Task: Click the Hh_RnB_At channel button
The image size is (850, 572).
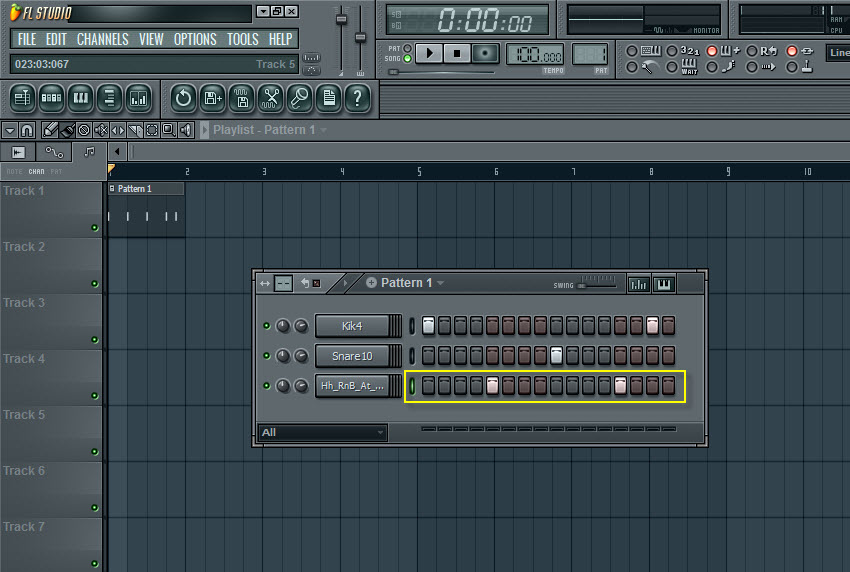Action: click(352, 385)
